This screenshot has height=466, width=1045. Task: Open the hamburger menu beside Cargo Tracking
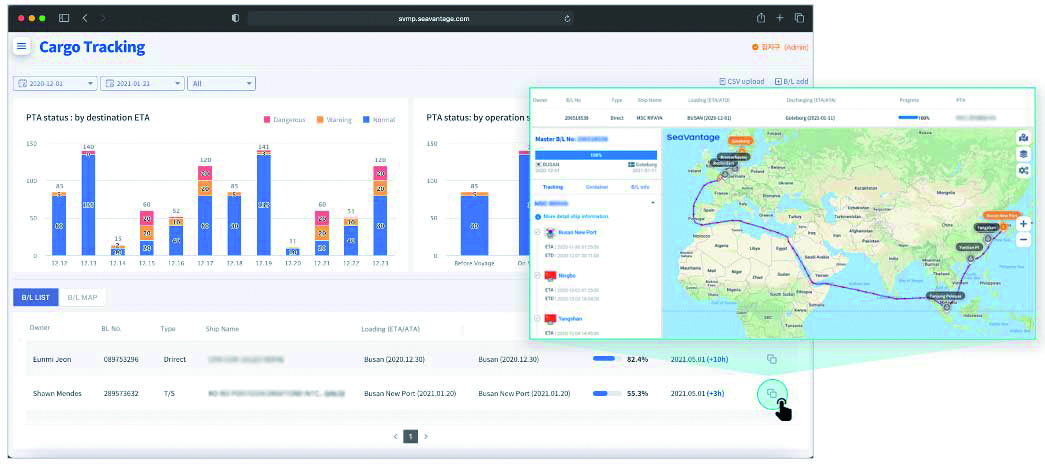click(x=21, y=47)
